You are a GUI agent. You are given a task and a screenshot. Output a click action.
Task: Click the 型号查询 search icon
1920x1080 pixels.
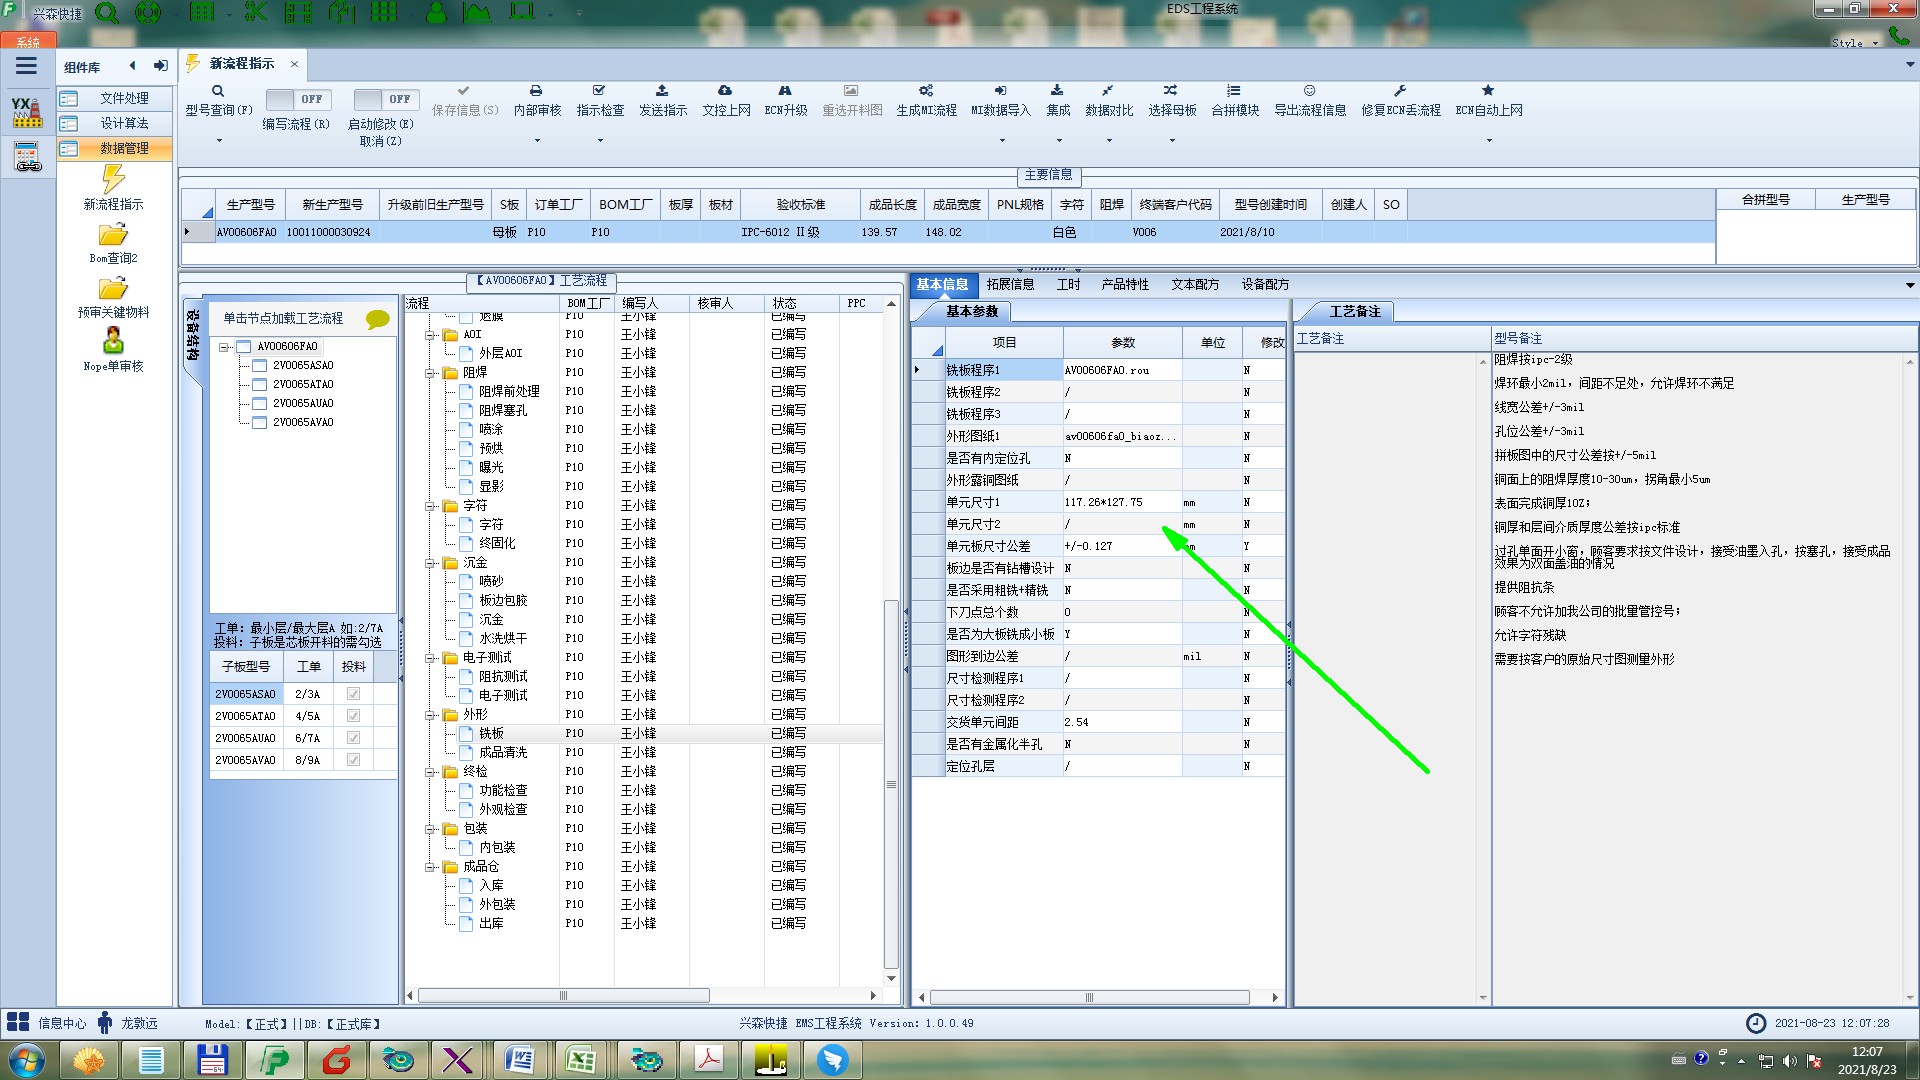click(x=217, y=91)
